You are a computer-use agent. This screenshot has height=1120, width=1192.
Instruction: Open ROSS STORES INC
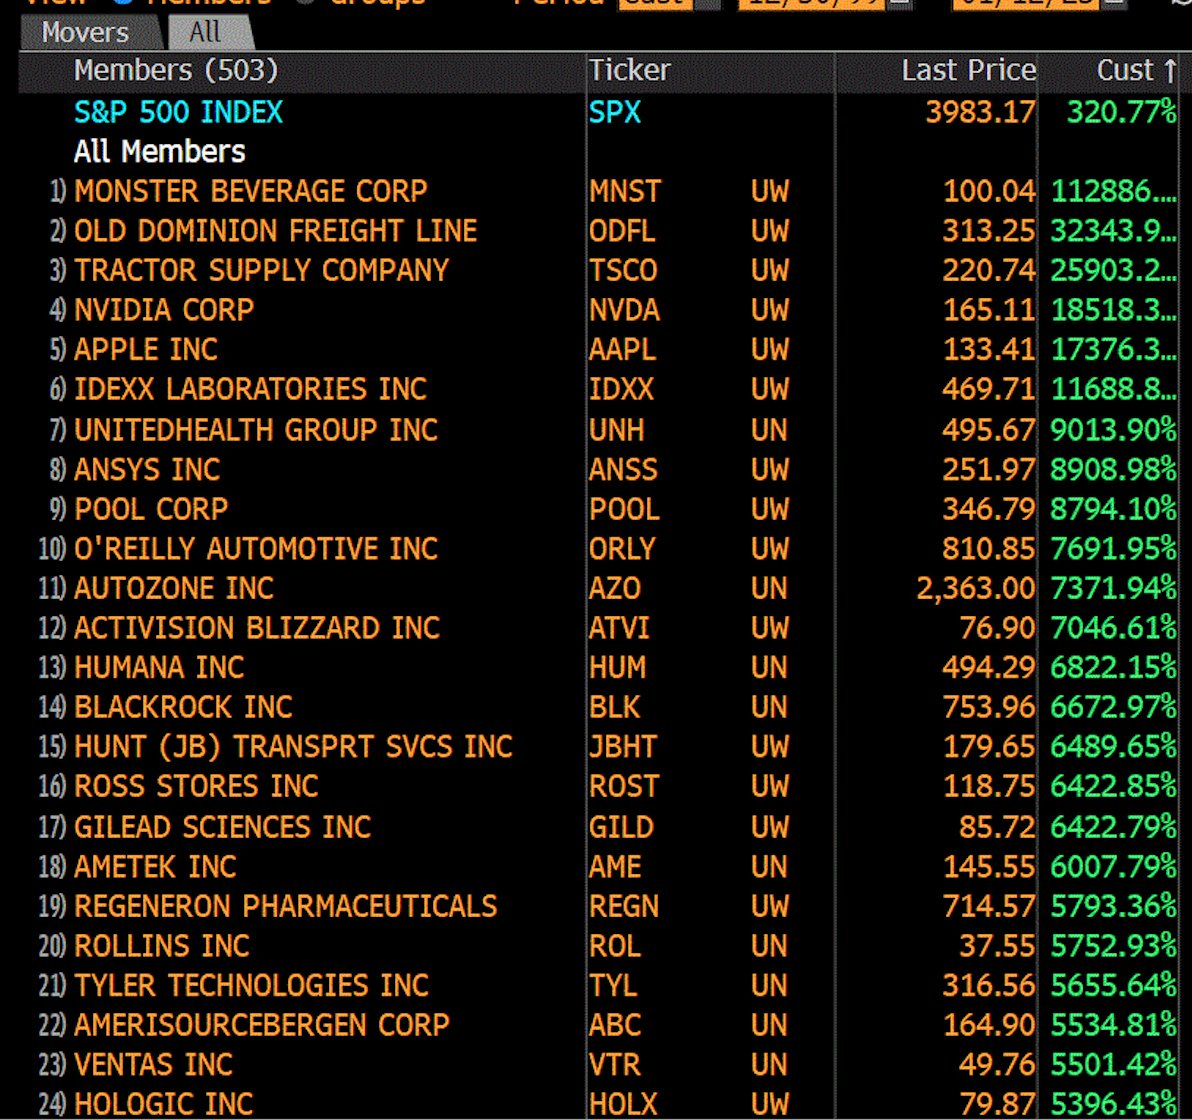tap(196, 786)
